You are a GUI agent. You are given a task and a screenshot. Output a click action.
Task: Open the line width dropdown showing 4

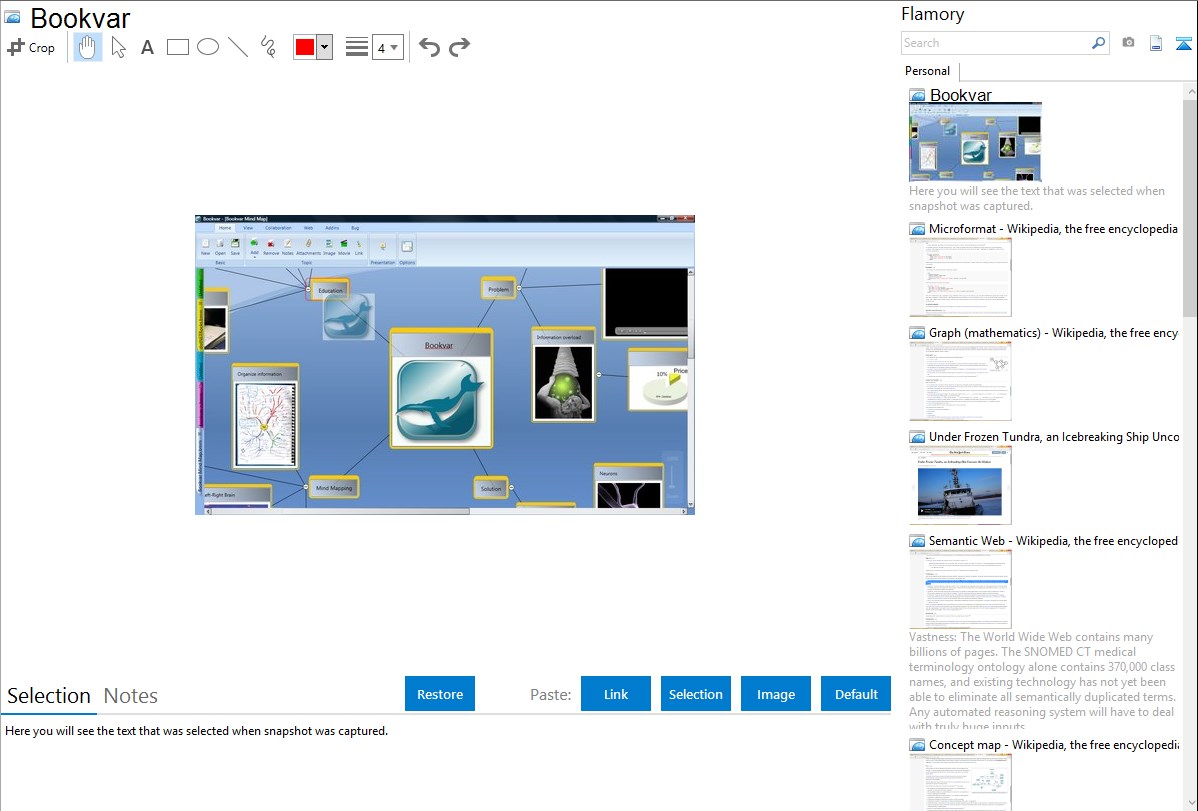[x=388, y=47]
